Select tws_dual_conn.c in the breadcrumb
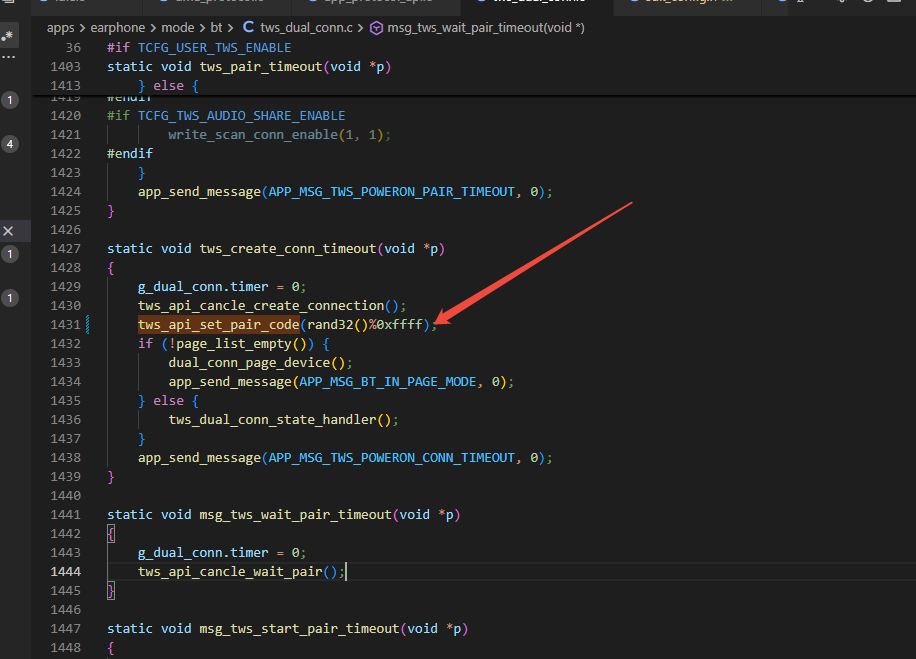Image resolution: width=916 pixels, height=659 pixels. (x=306, y=27)
